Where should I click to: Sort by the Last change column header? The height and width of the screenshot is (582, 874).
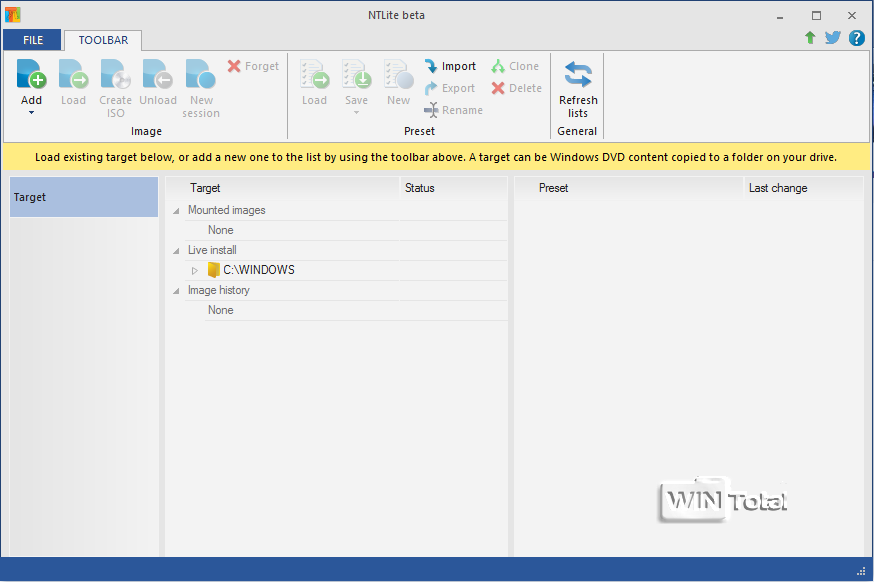[x=803, y=188]
